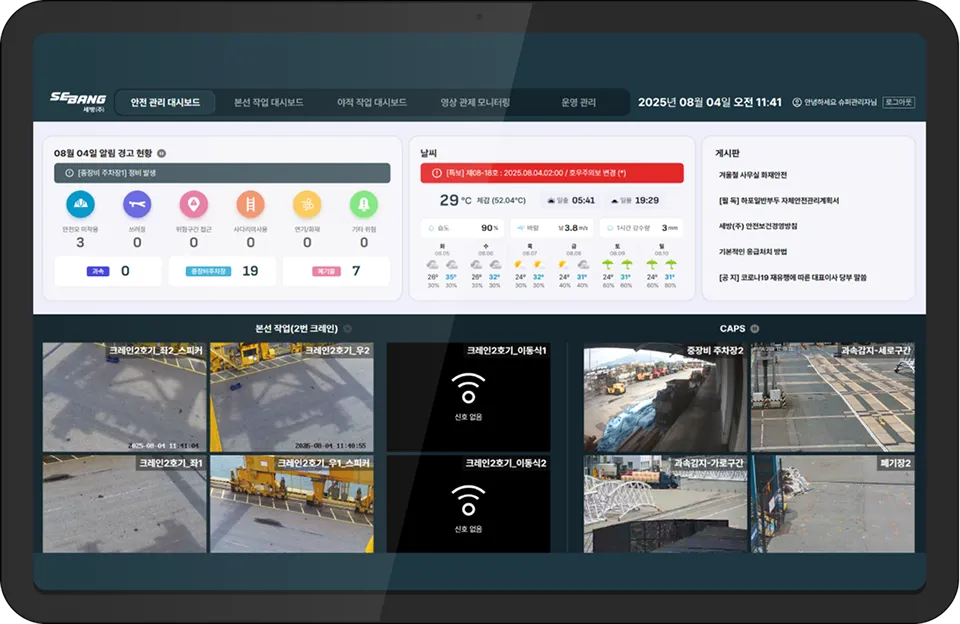Click the 로그아웃 button
Screen dimensions: 960x624
898,102
